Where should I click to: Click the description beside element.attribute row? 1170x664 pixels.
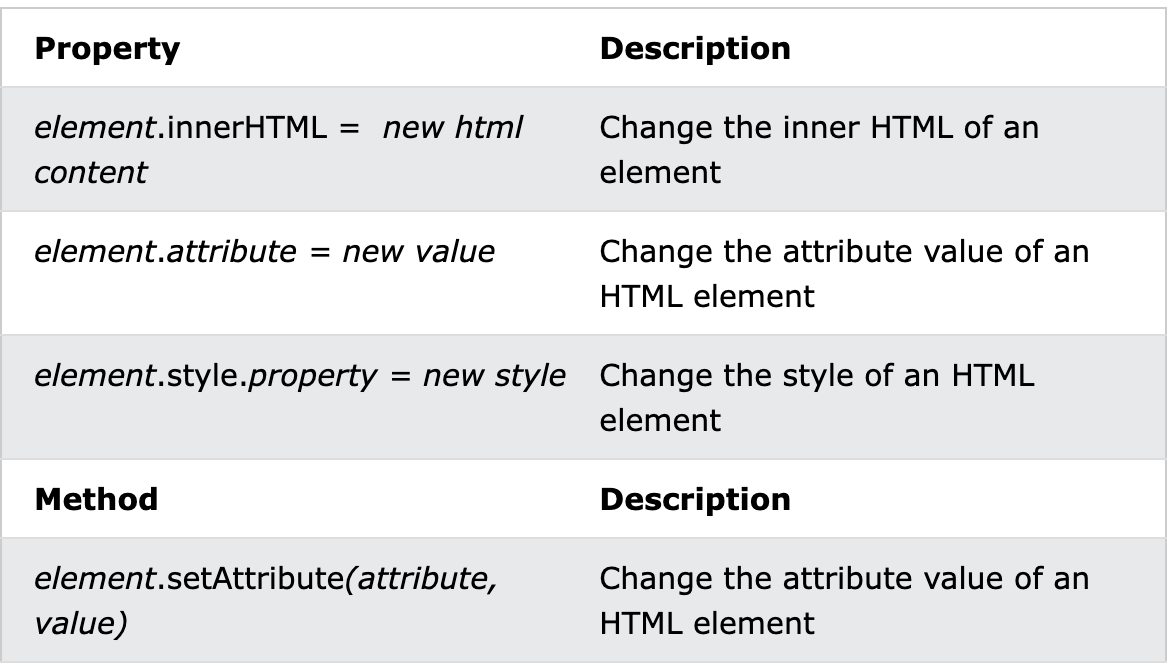point(844,273)
